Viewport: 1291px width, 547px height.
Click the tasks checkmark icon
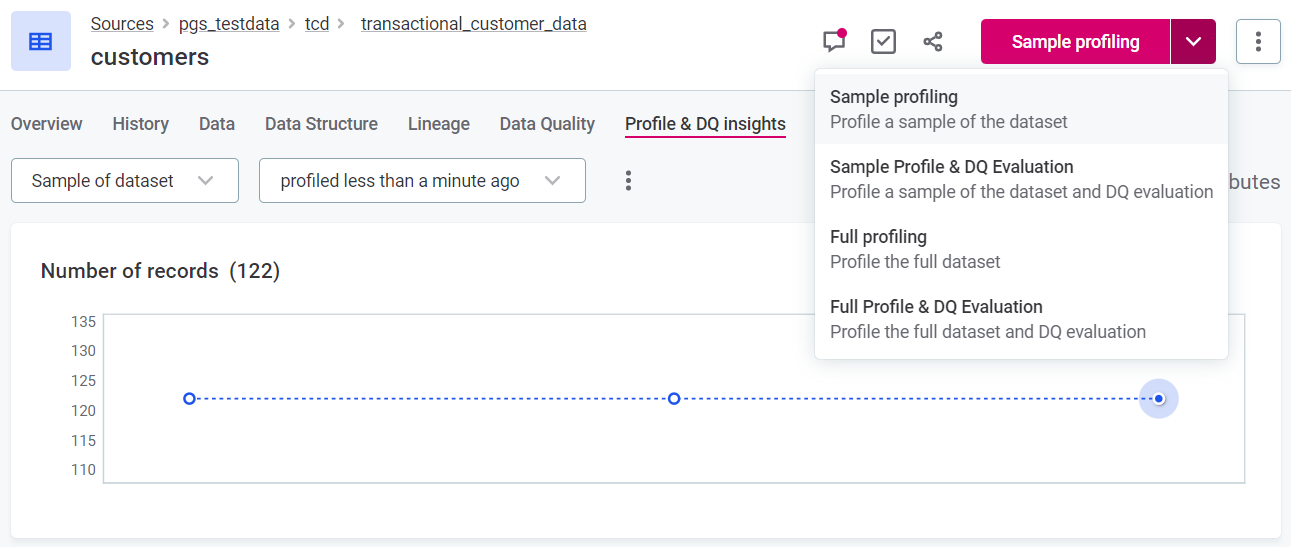[x=883, y=41]
